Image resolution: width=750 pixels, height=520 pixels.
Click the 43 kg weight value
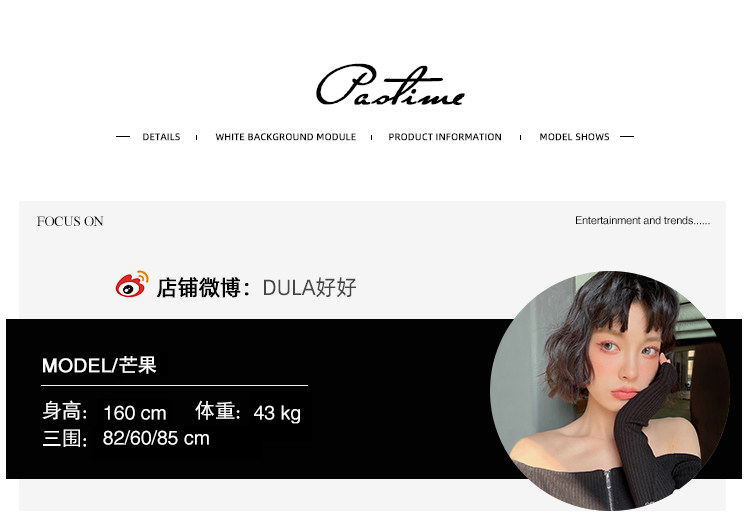277,413
